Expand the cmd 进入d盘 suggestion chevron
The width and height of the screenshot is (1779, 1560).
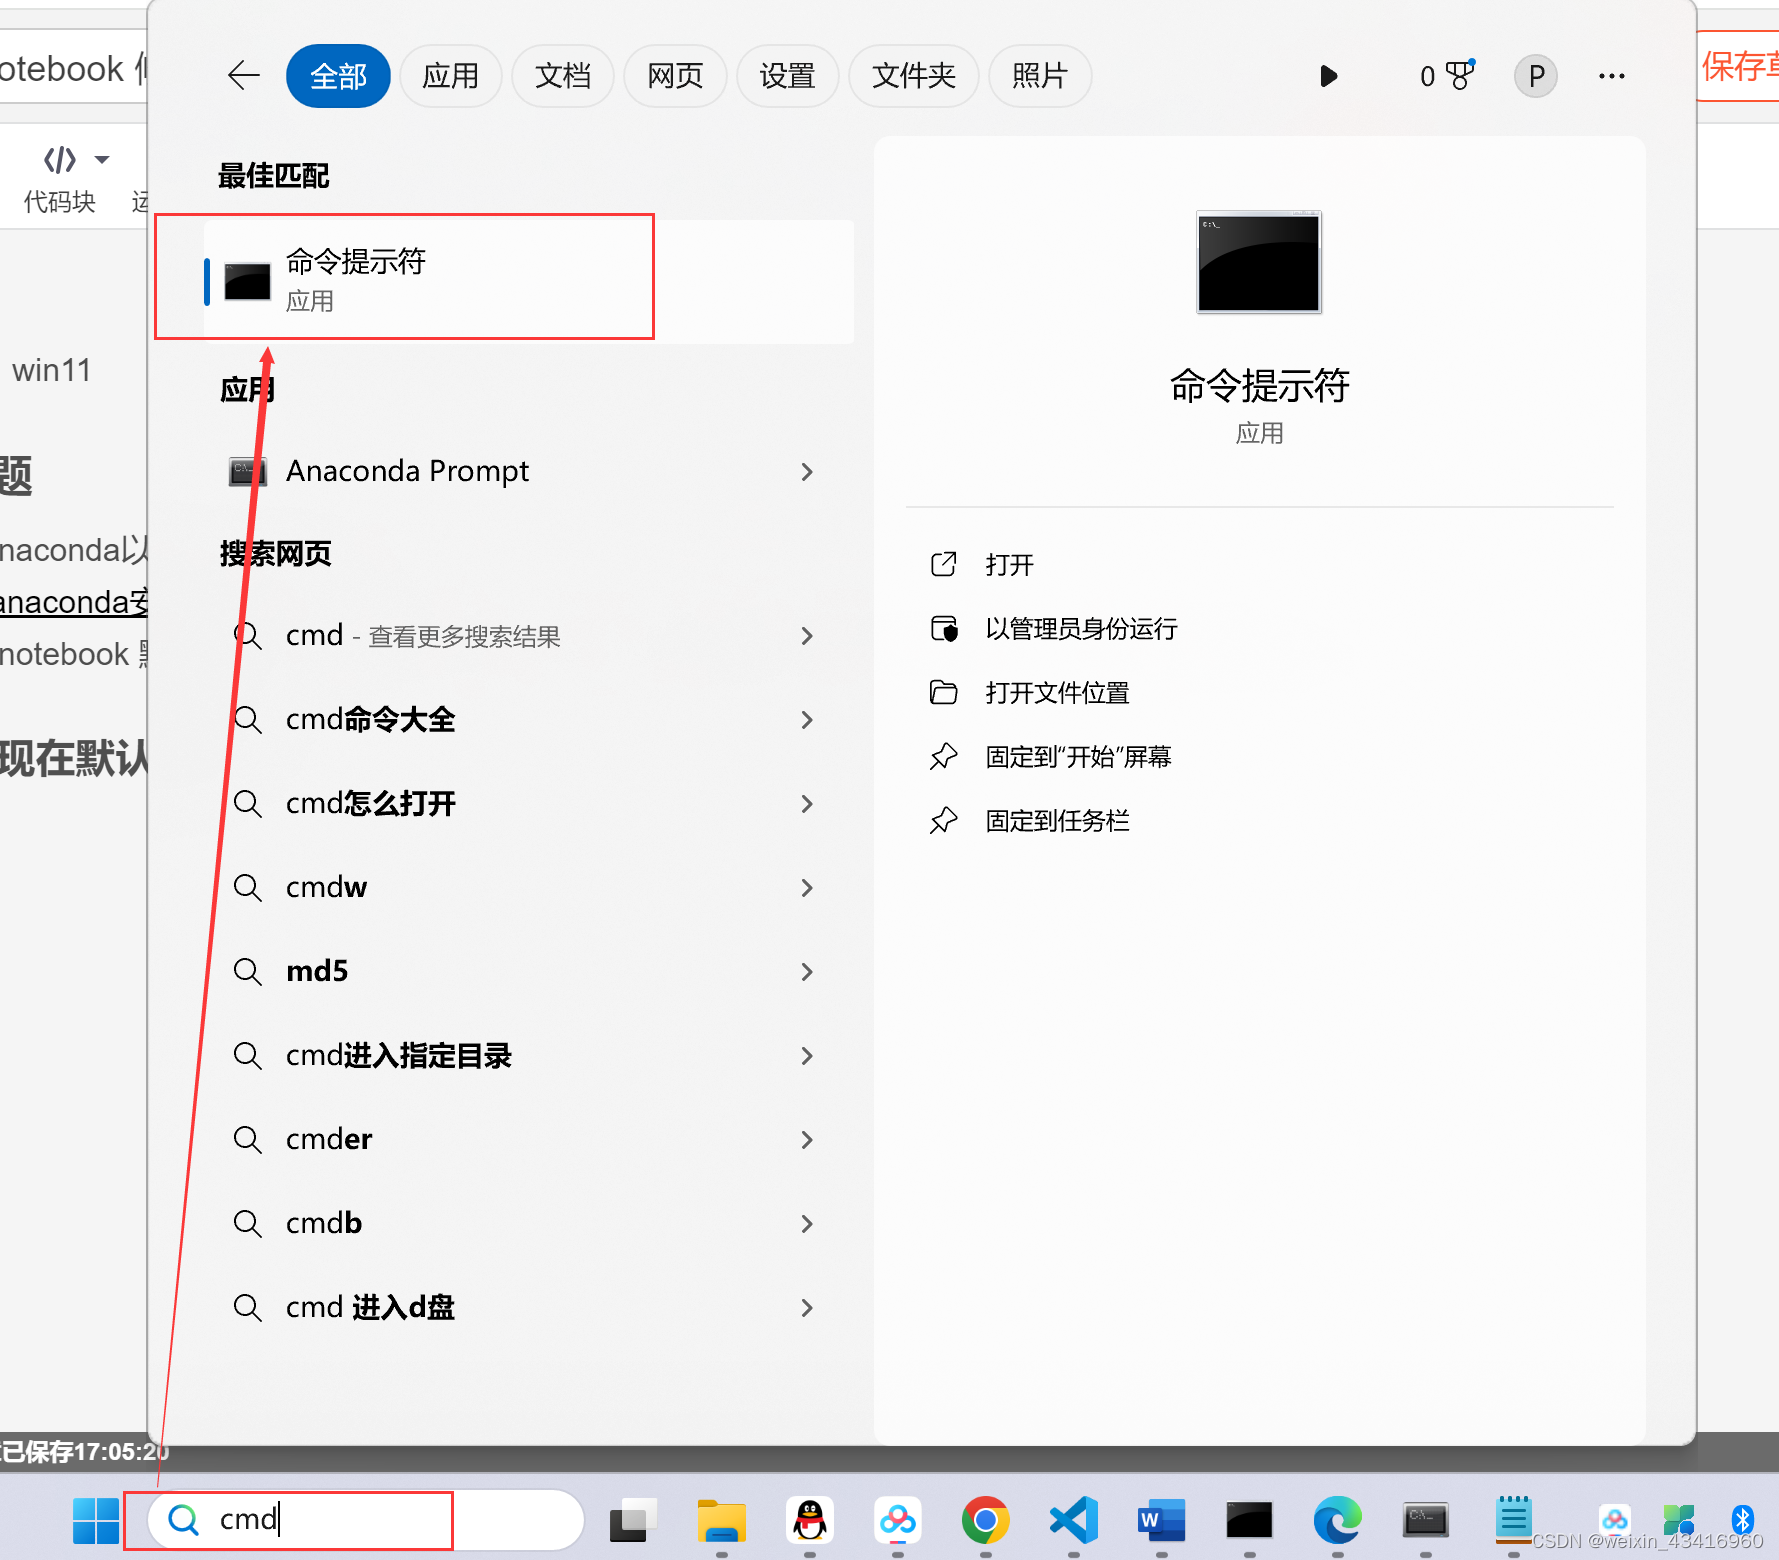click(x=807, y=1308)
